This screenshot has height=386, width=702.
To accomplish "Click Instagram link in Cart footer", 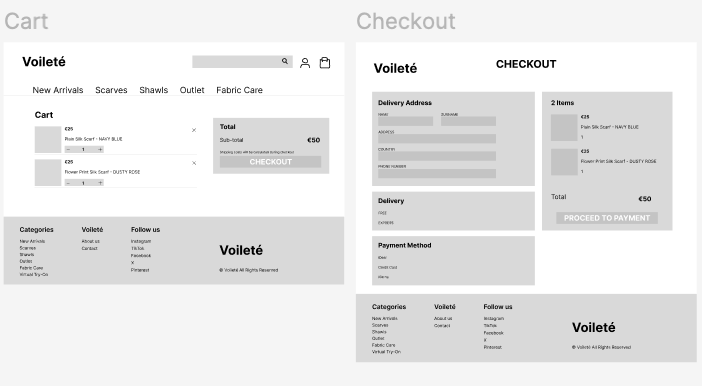I will point(141,241).
